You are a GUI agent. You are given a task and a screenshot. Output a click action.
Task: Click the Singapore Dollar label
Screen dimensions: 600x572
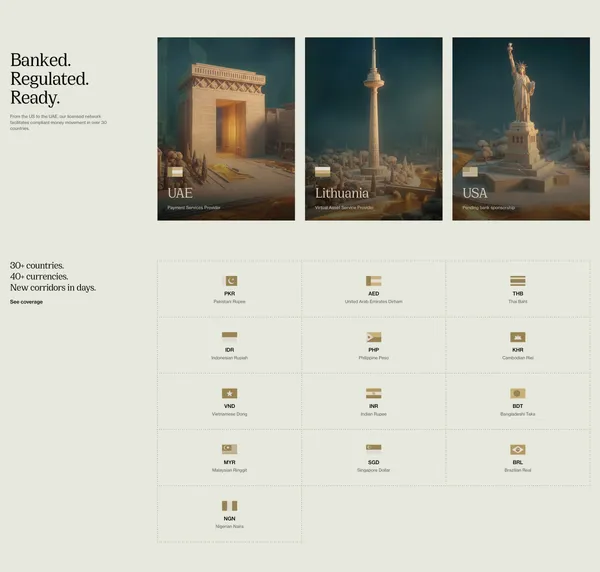(373, 470)
